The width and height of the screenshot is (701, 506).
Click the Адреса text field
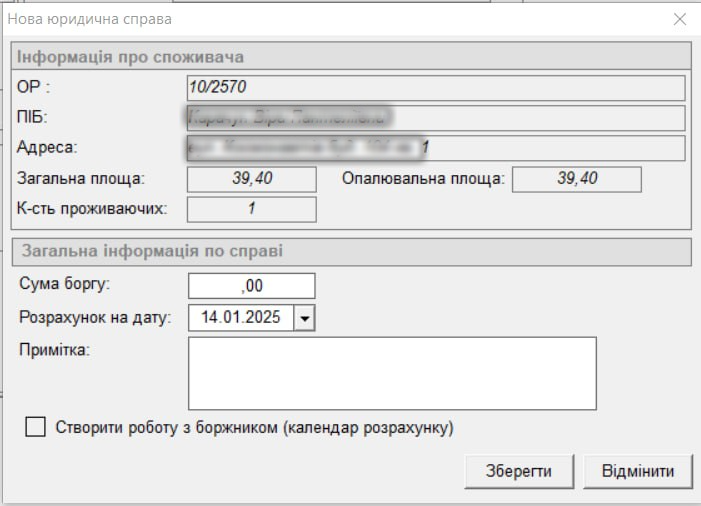tap(435, 148)
